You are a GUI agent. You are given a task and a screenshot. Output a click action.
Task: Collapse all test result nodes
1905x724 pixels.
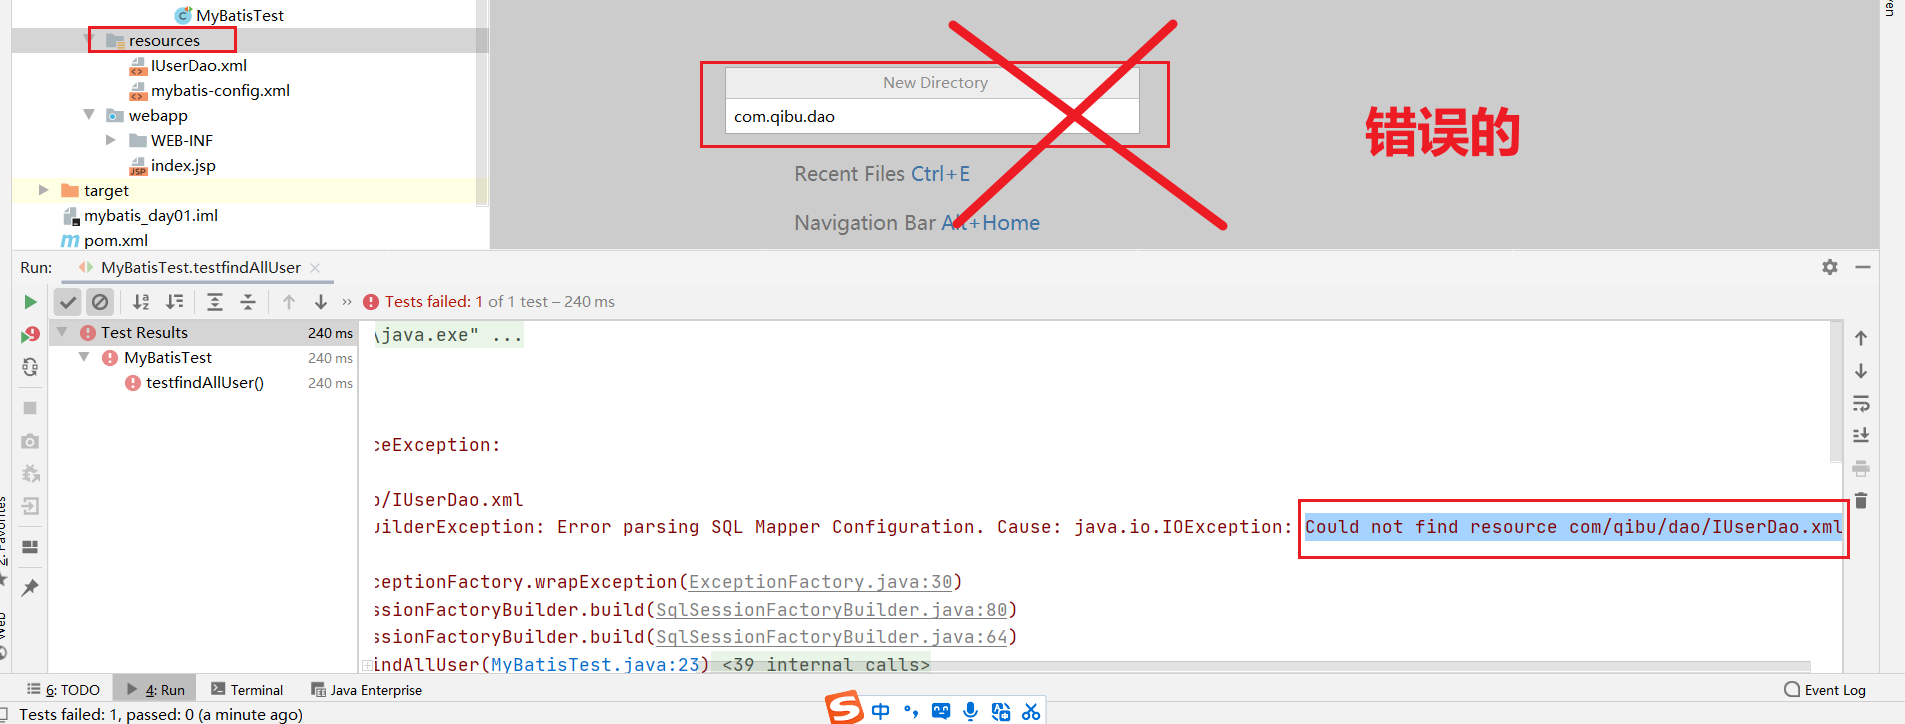[x=248, y=302]
